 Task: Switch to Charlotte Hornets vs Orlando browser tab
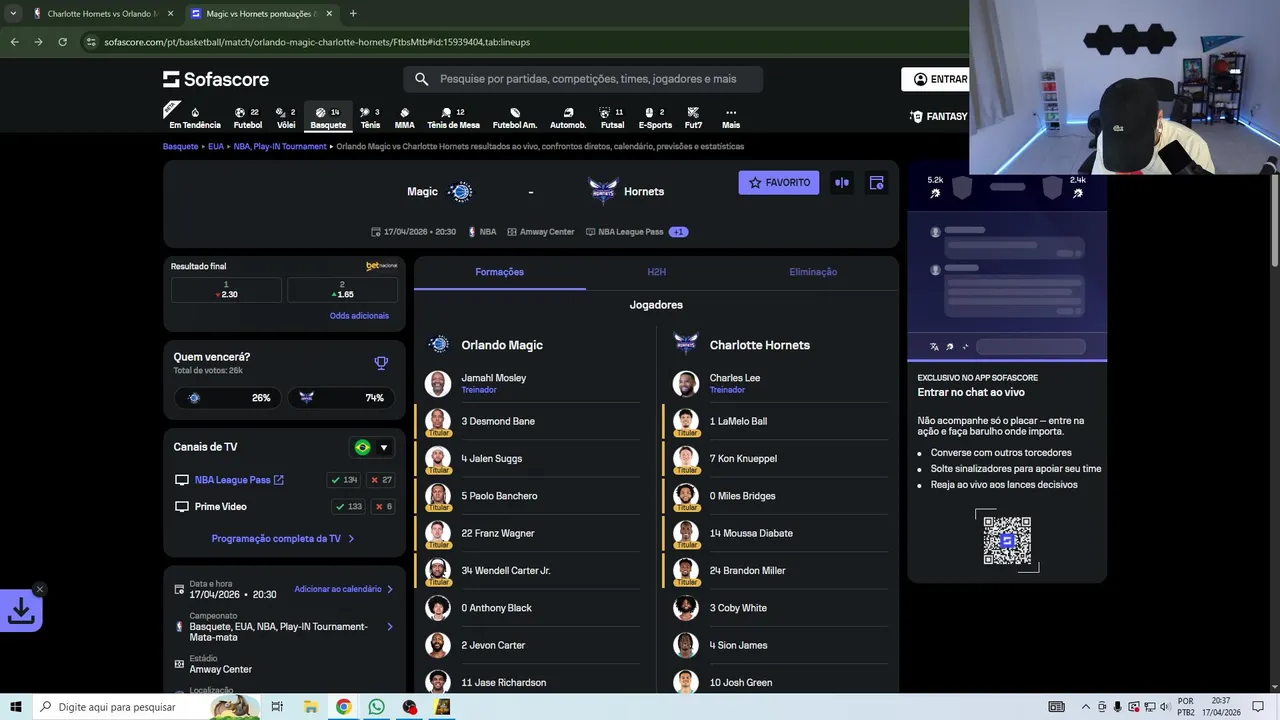pos(103,14)
